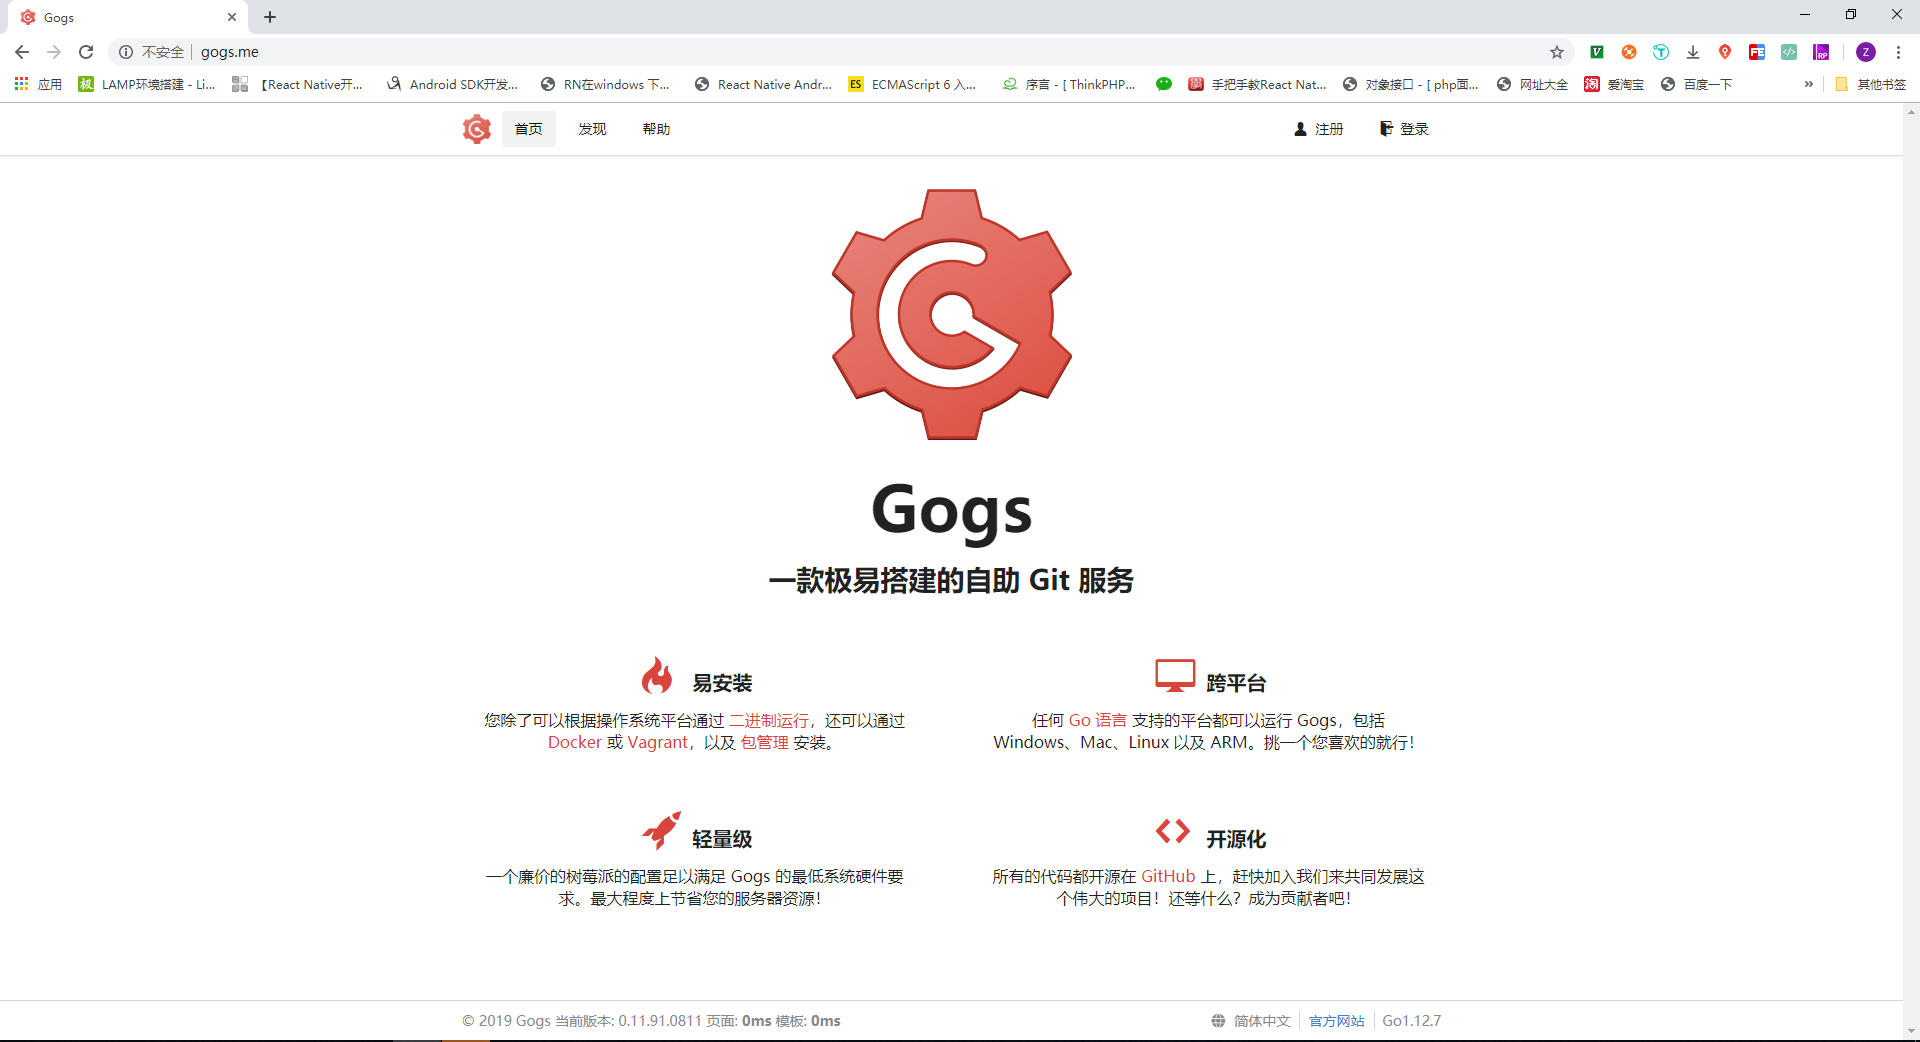This screenshot has height=1042, width=1920.
Task: Click the 易安装 heading
Action: [x=722, y=683]
